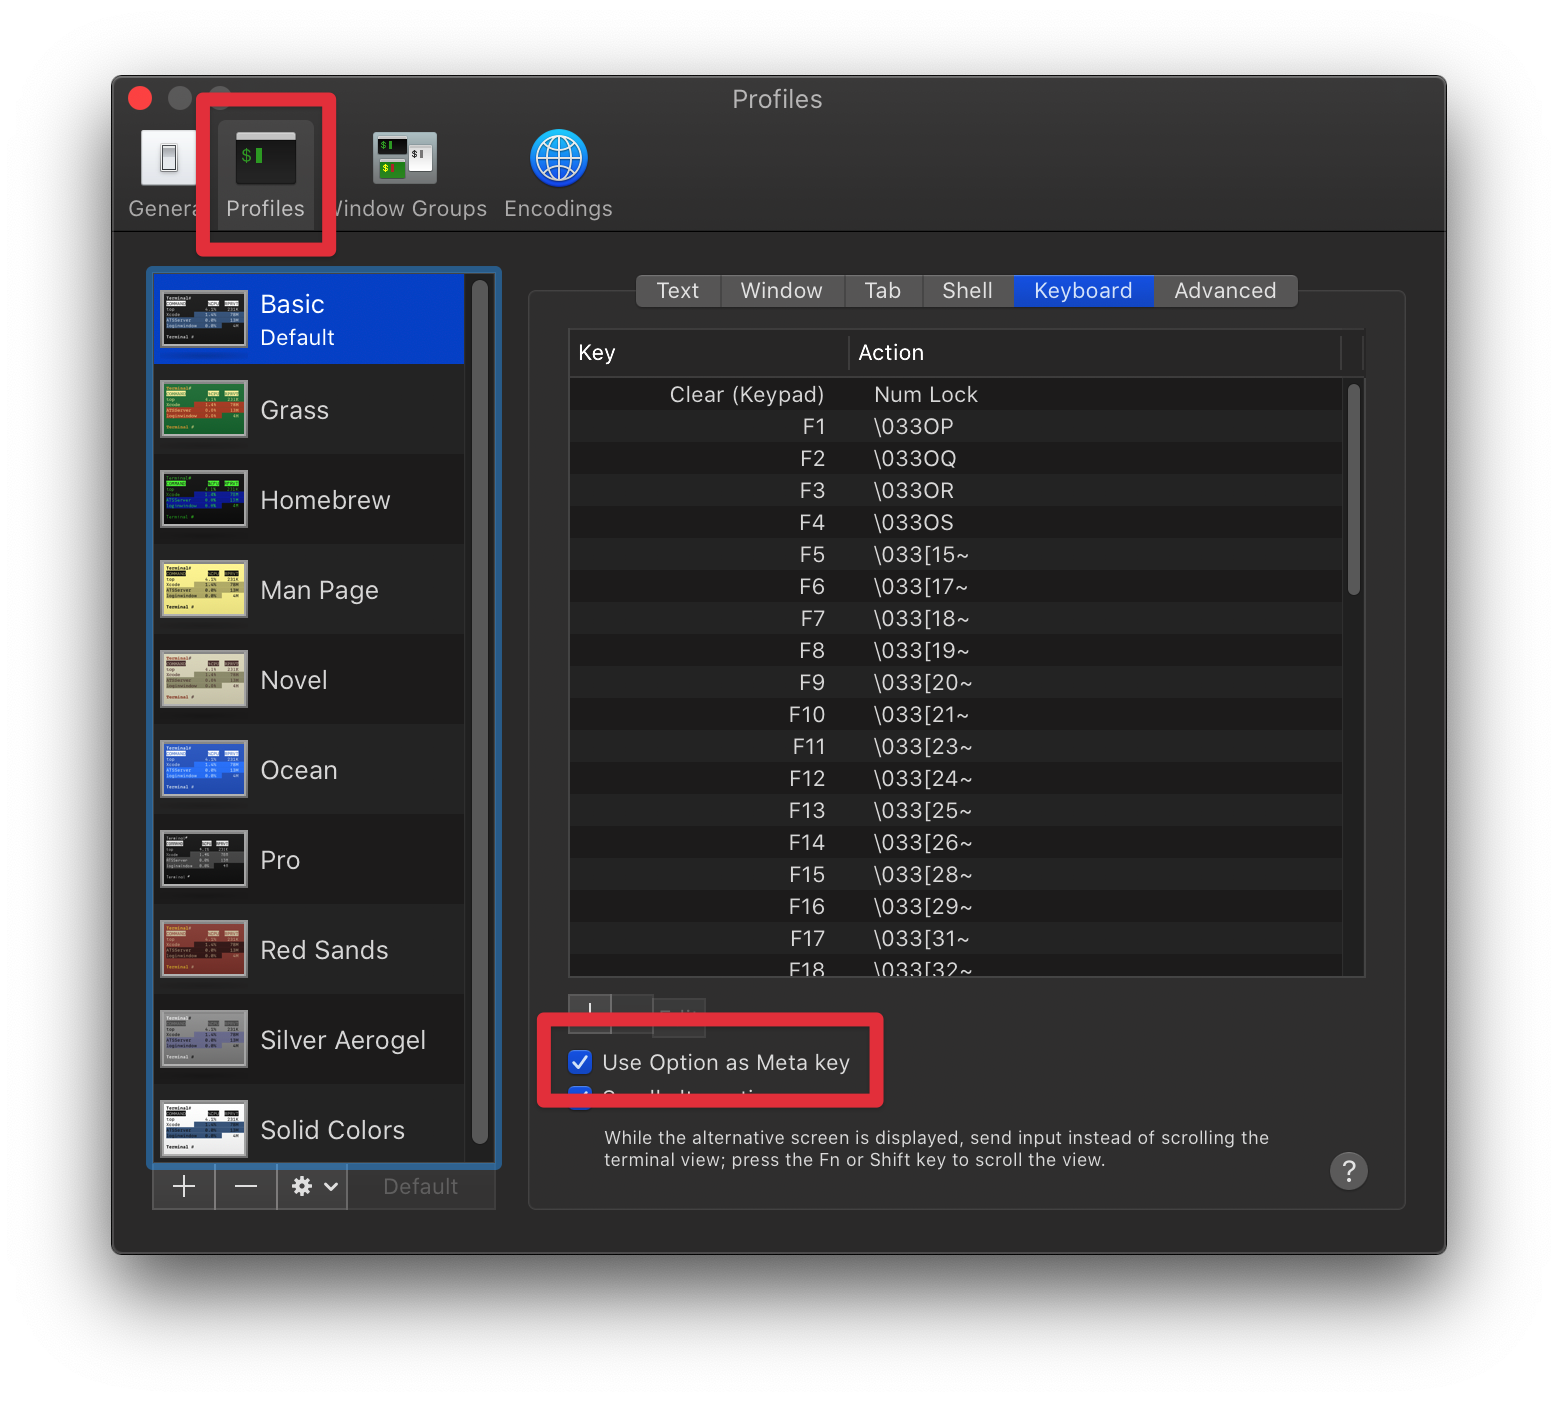Open the Window Groups preferences pane
Image resolution: width=1558 pixels, height=1402 pixels.
coord(406,175)
